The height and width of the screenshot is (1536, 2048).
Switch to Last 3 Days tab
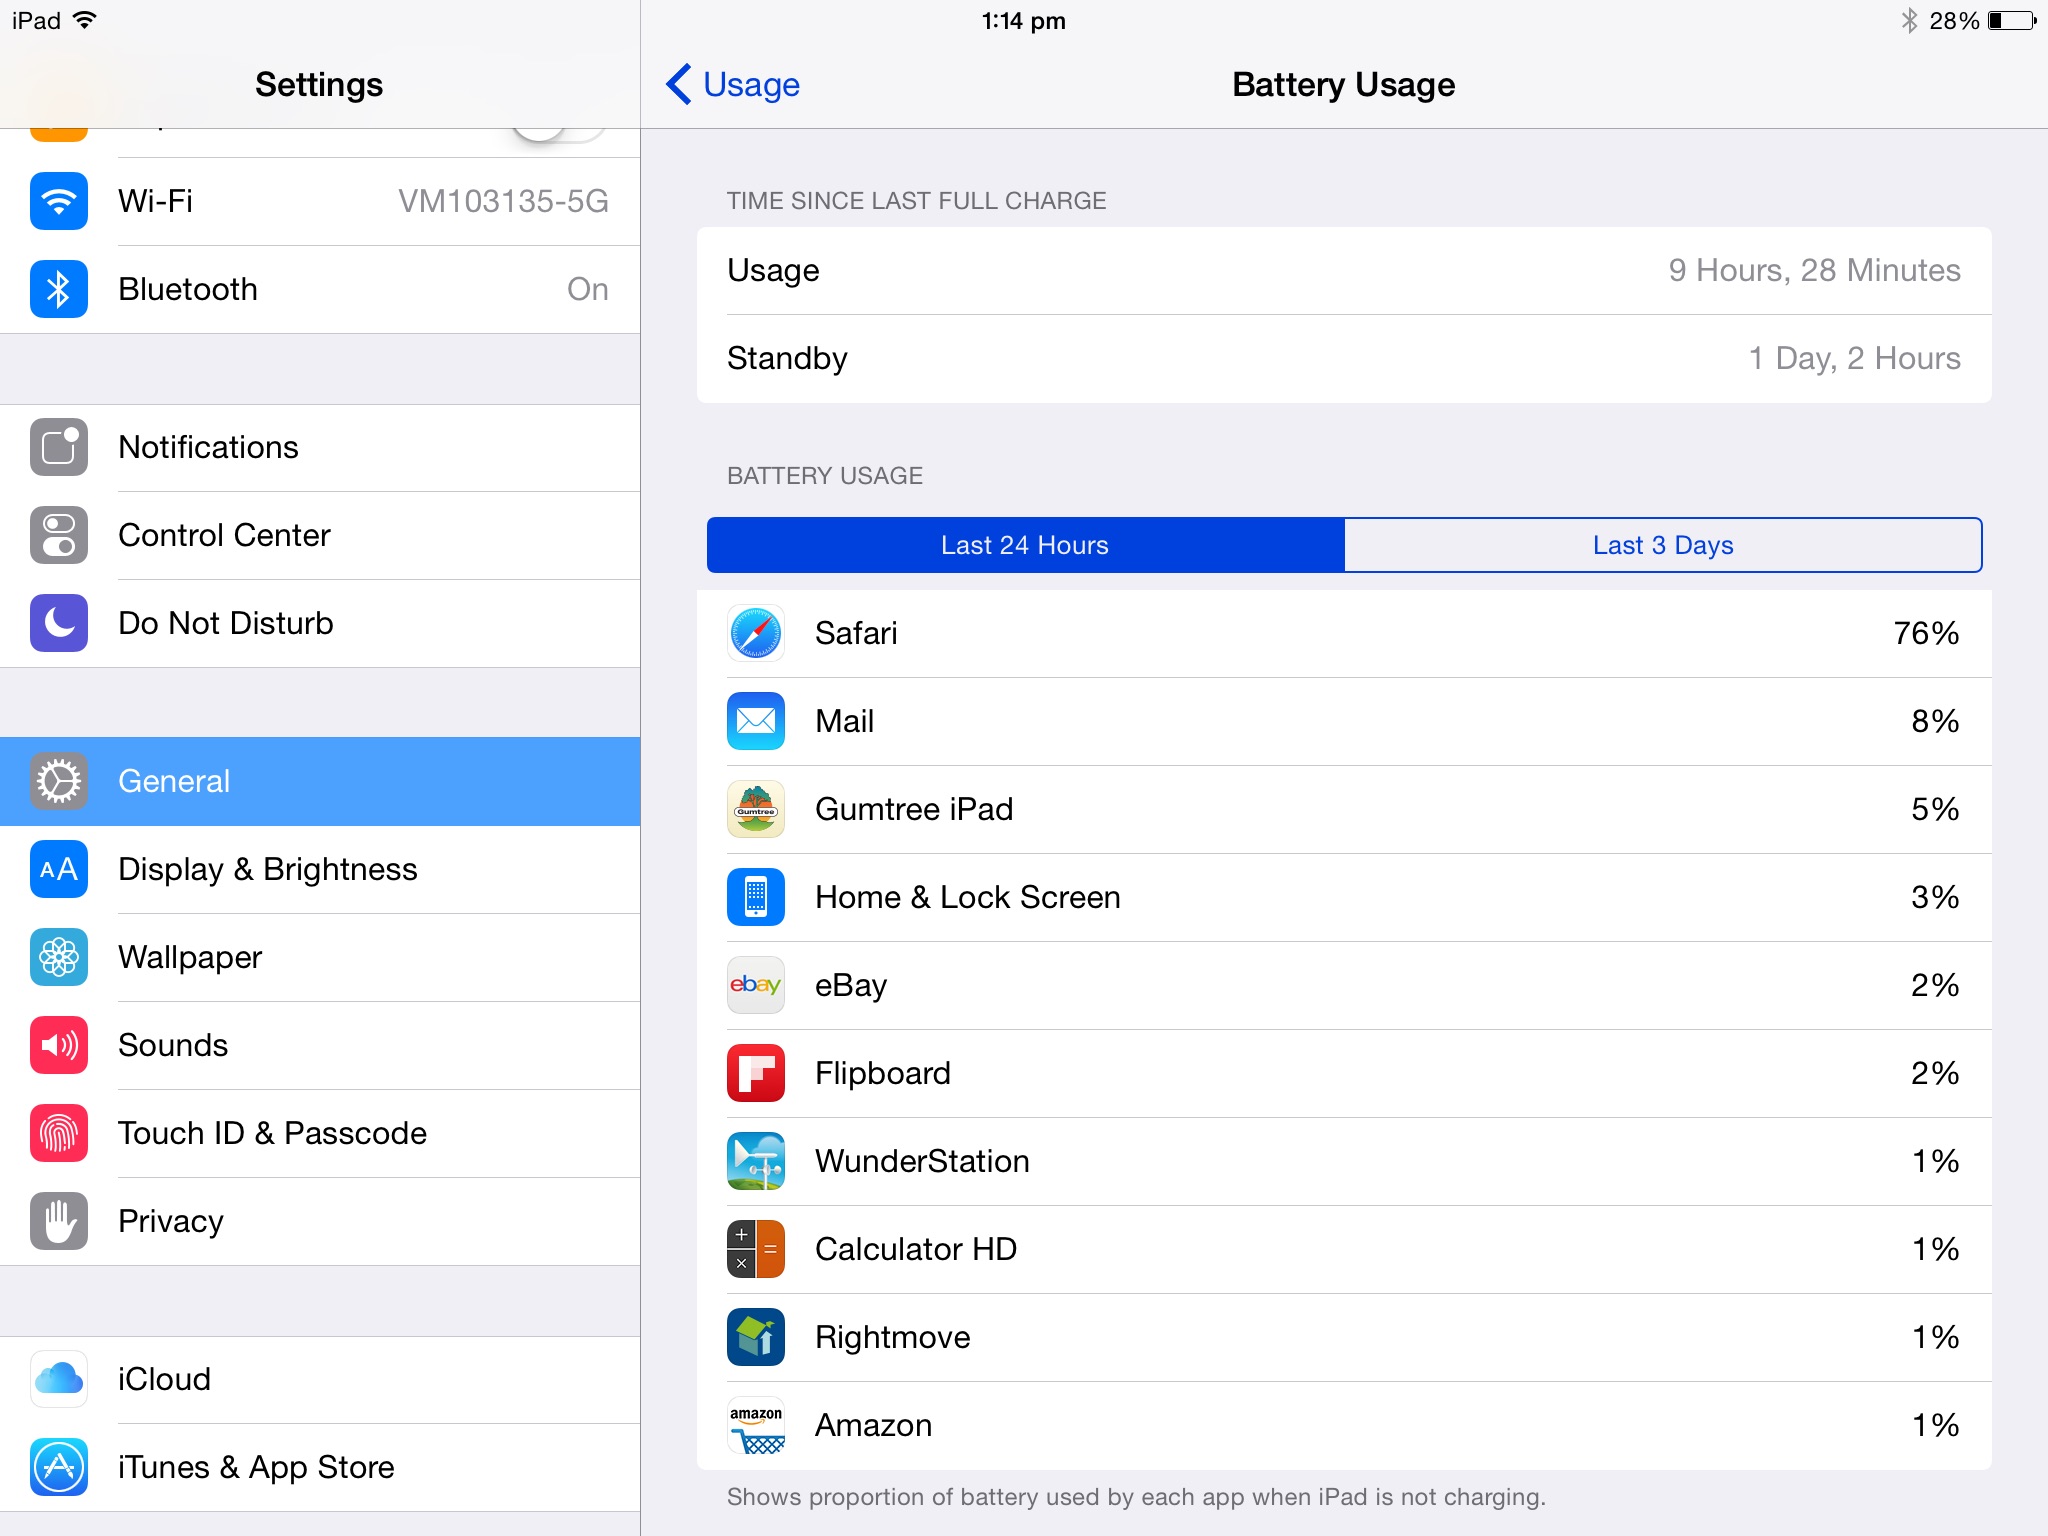[1662, 545]
